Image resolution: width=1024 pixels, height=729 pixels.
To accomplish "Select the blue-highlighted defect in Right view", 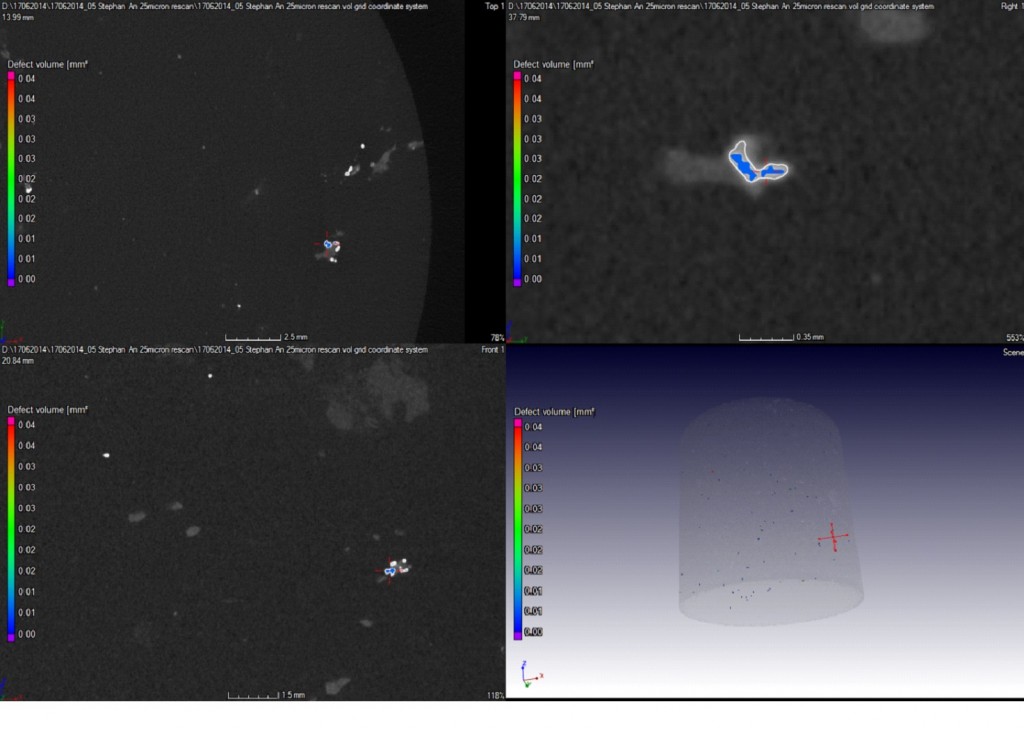I will 756,163.
